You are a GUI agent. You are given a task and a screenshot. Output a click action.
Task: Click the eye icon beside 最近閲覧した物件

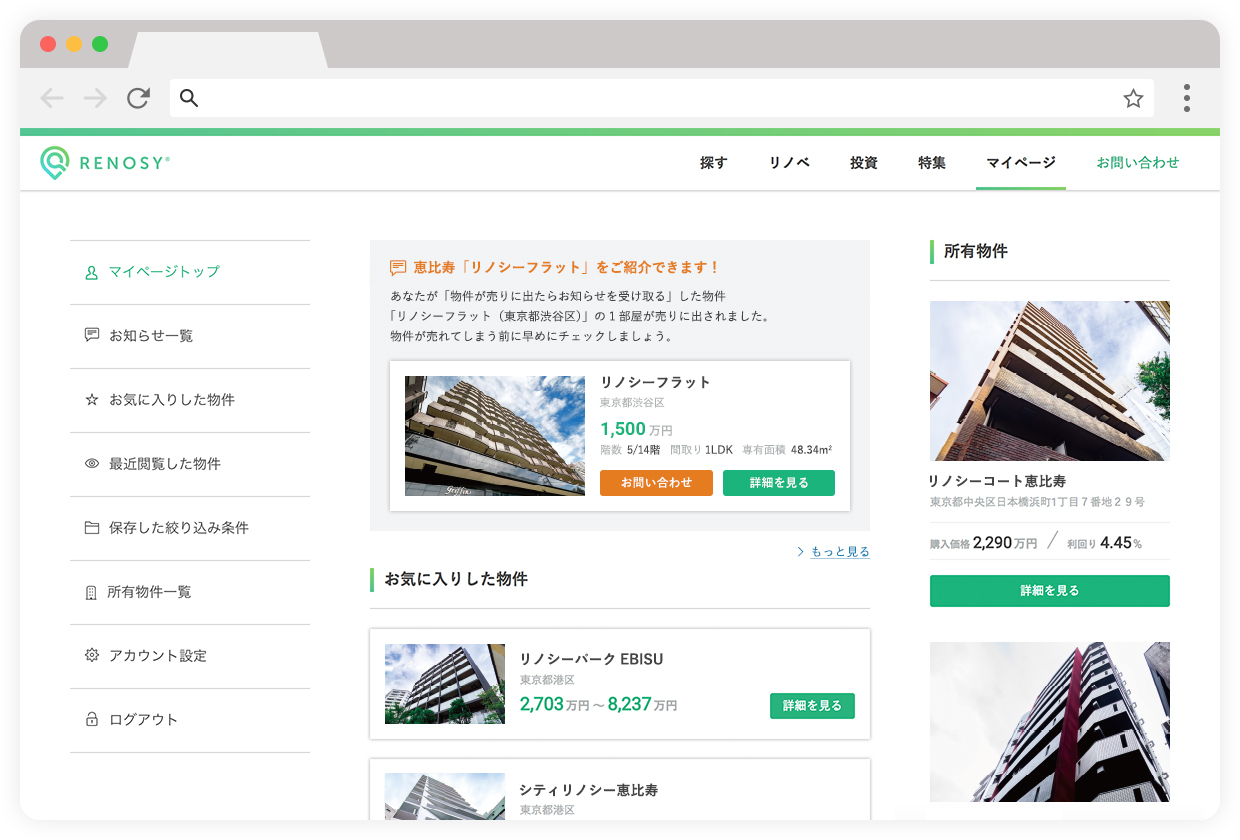pos(92,464)
